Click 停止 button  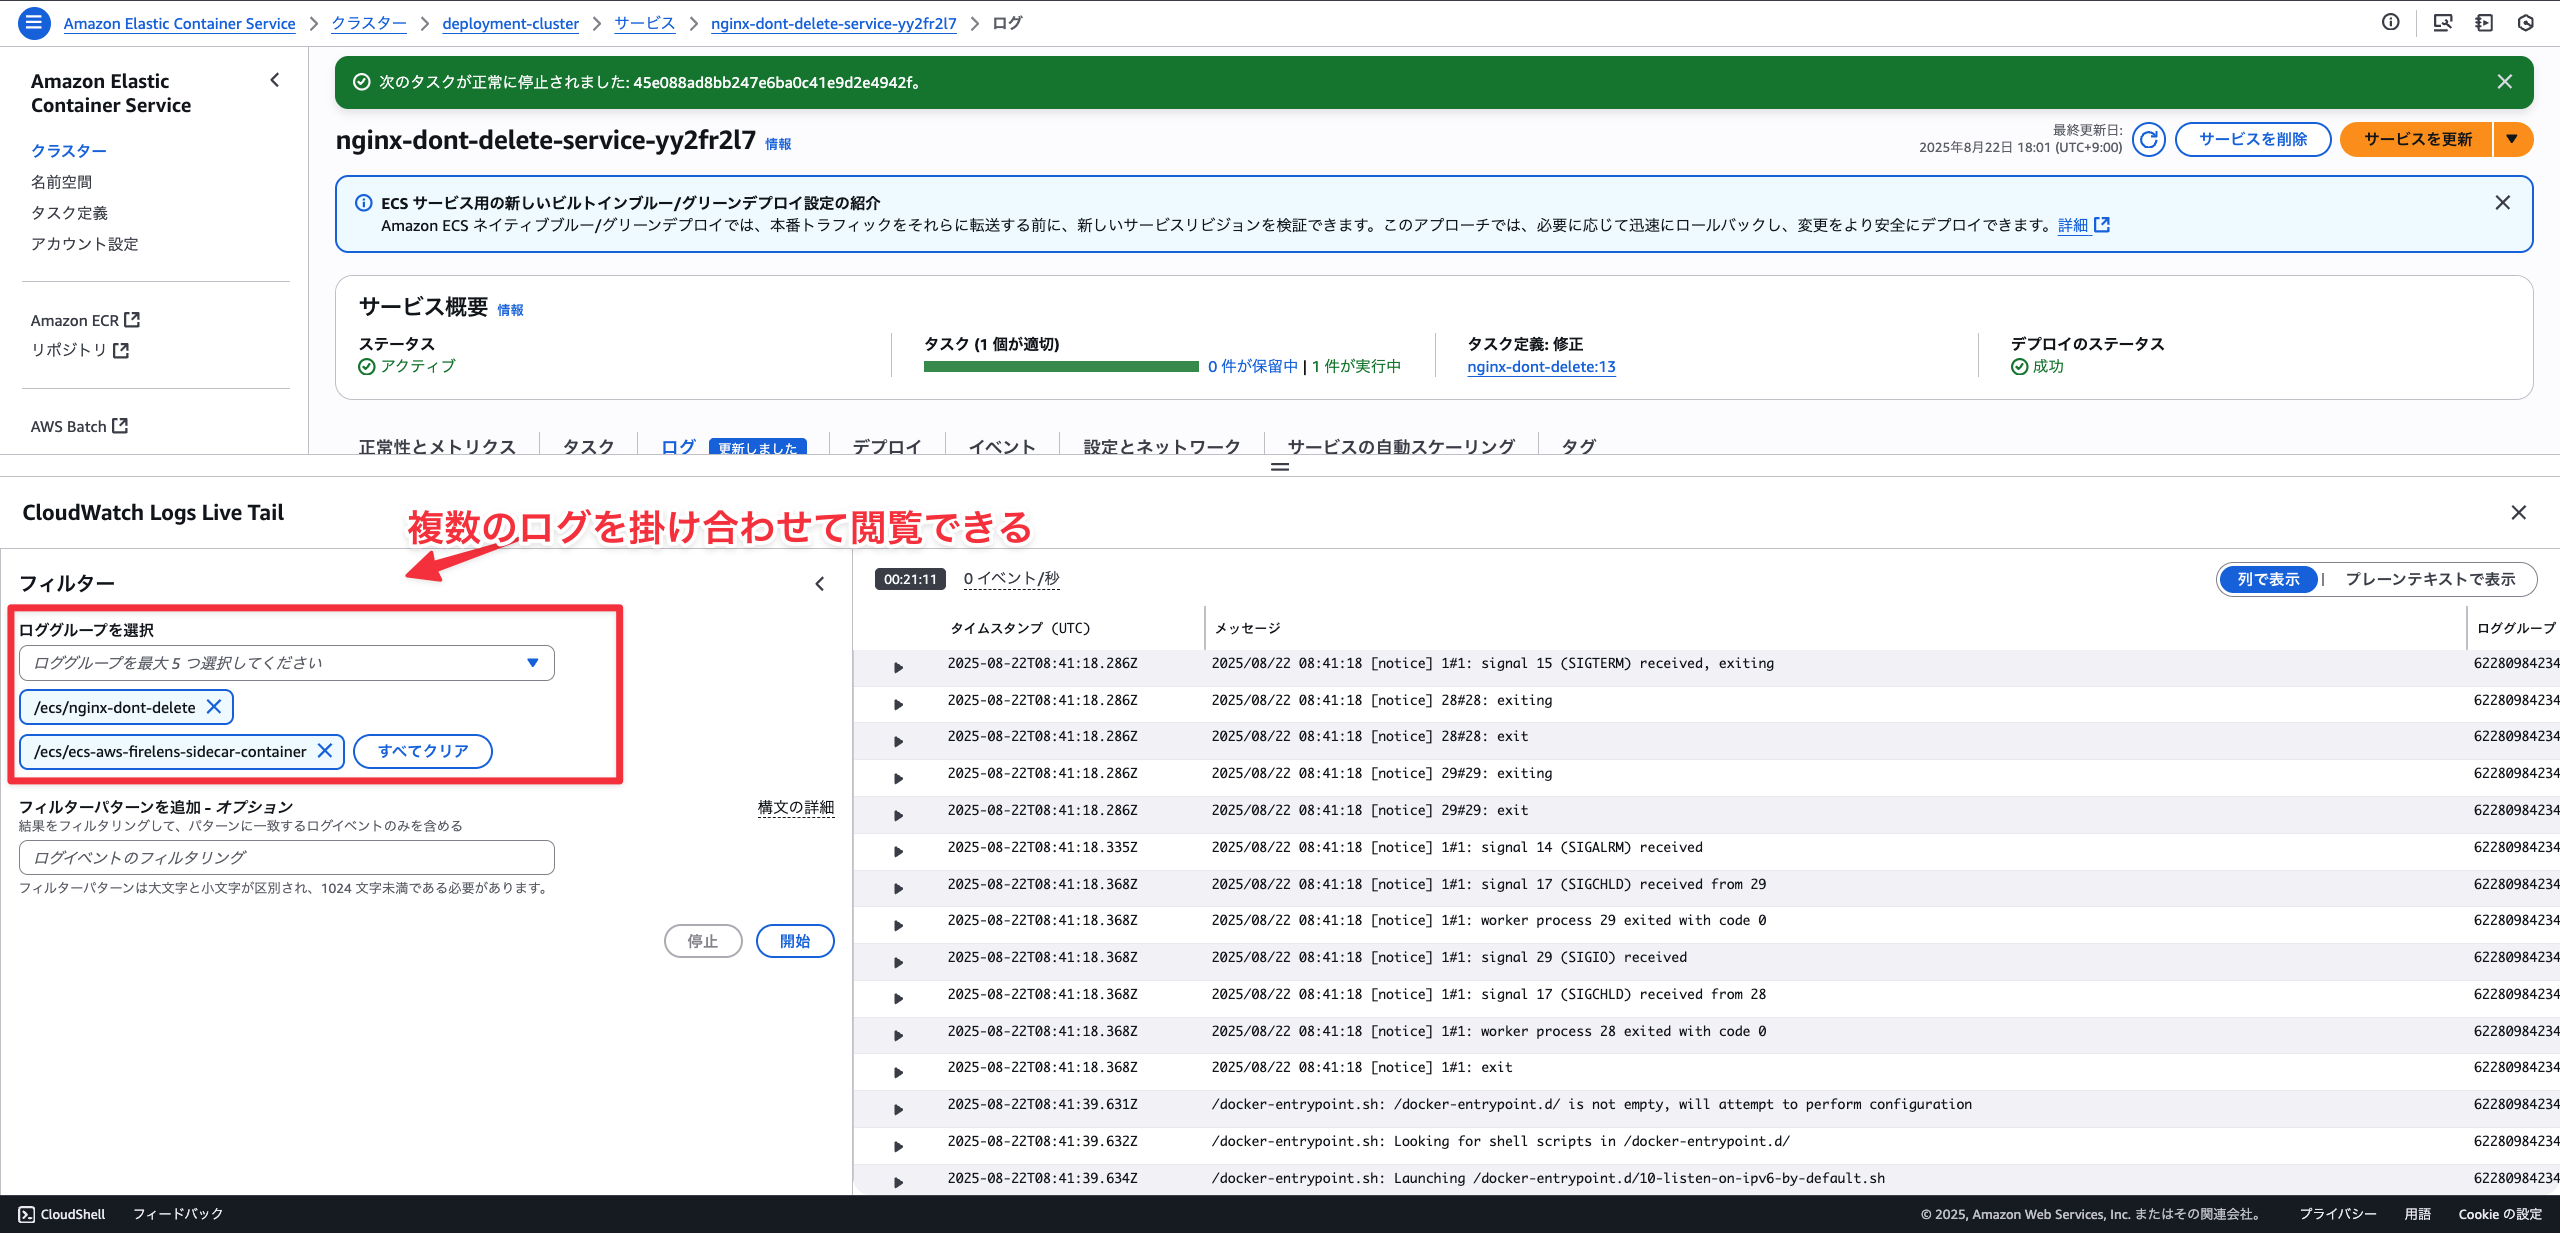tap(703, 941)
